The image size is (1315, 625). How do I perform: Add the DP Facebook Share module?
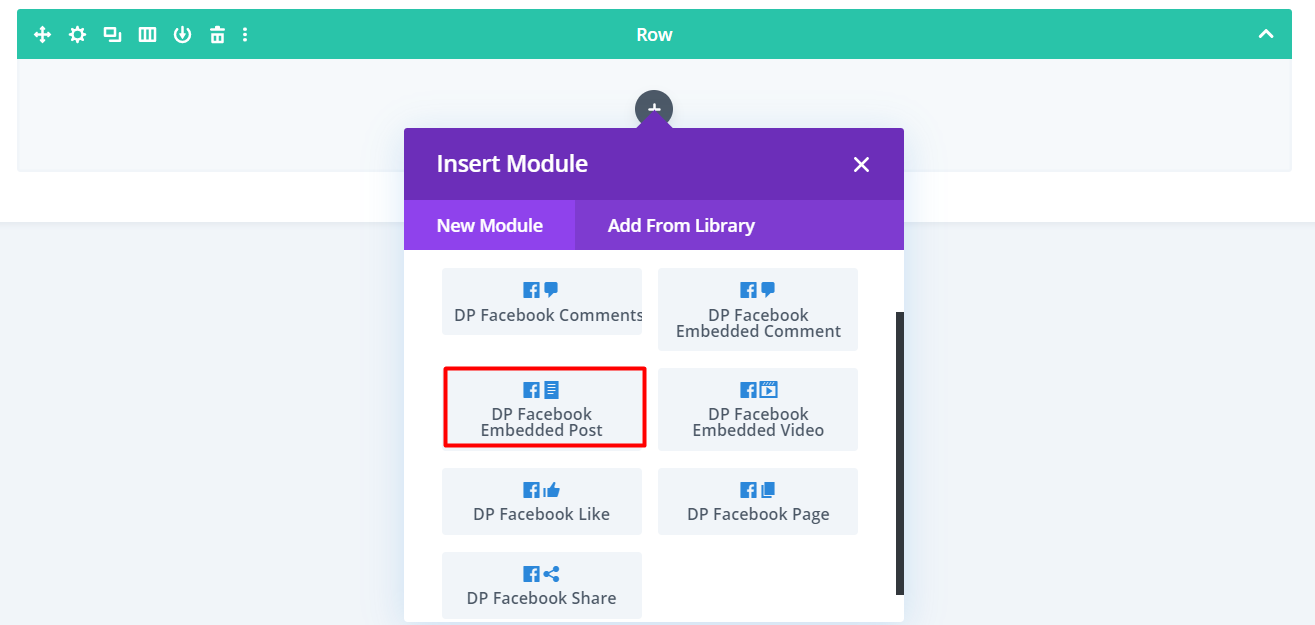coord(541,585)
